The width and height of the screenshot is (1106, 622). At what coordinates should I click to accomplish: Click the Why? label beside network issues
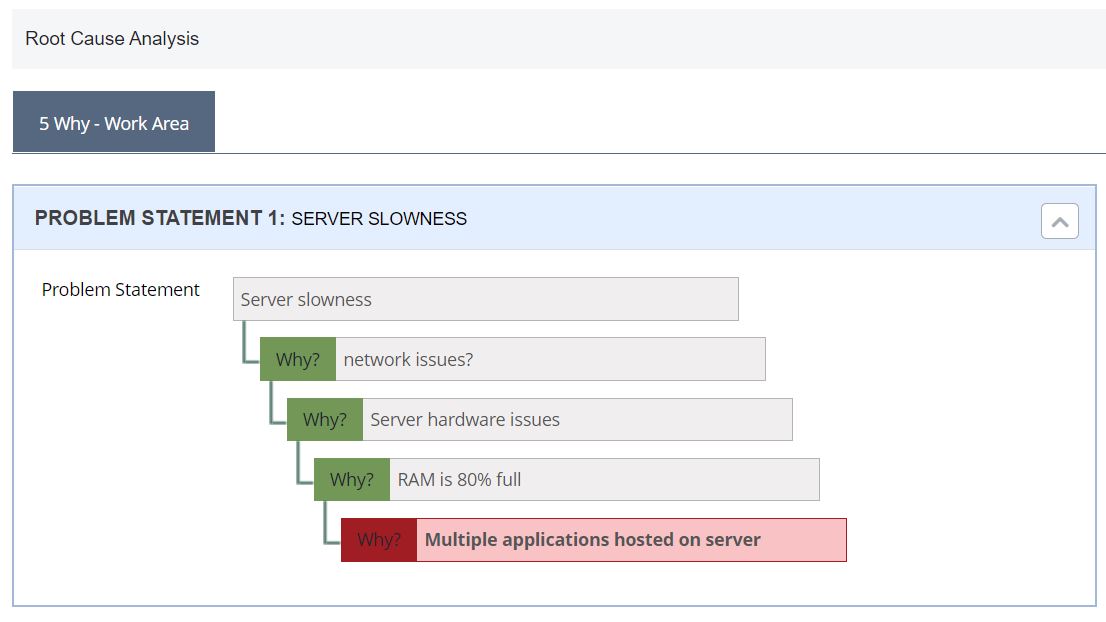point(298,359)
